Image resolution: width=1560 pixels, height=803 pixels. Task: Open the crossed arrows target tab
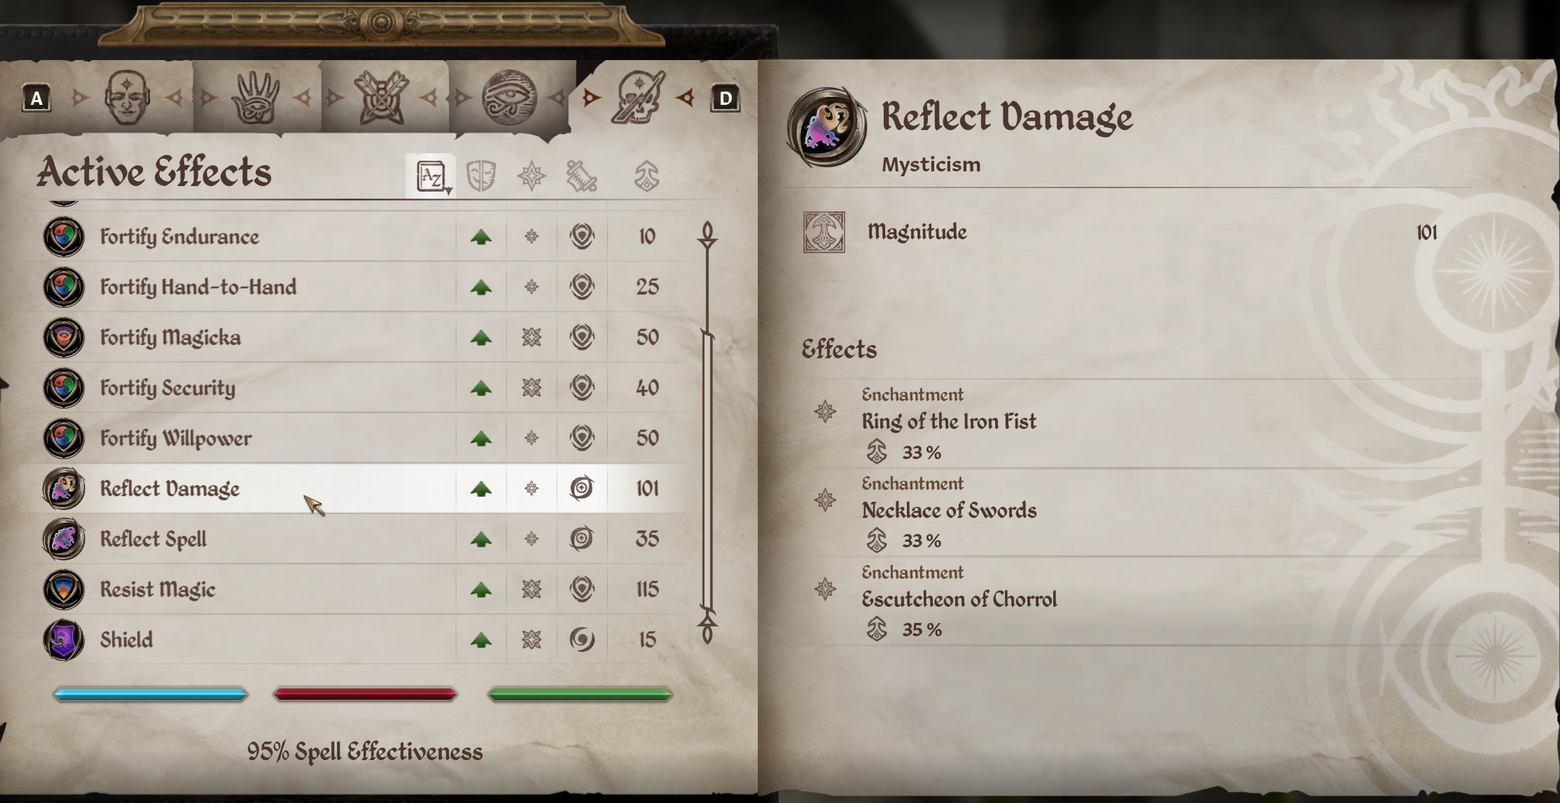pos(381,98)
